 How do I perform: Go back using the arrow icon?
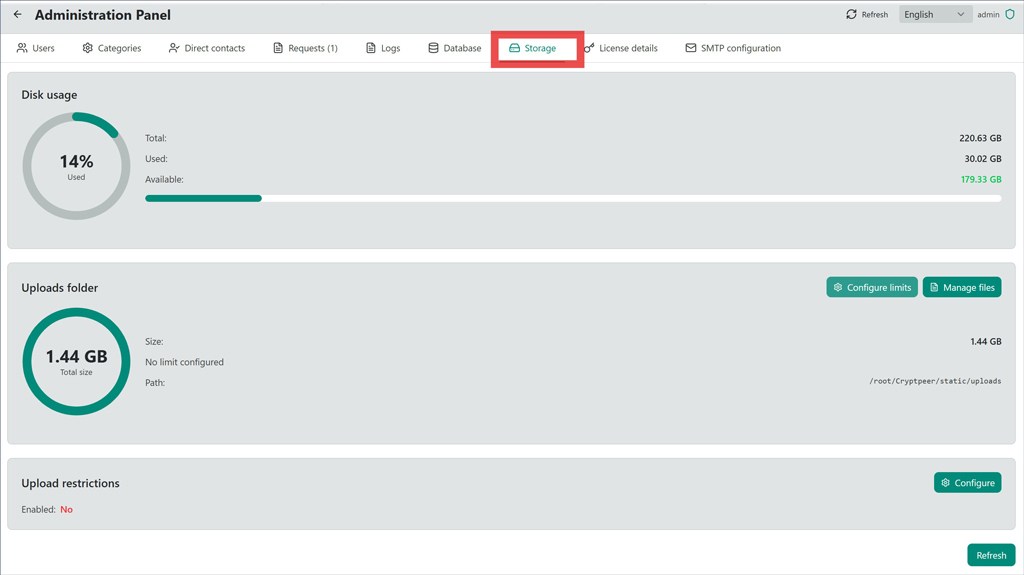[x=18, y=14]
